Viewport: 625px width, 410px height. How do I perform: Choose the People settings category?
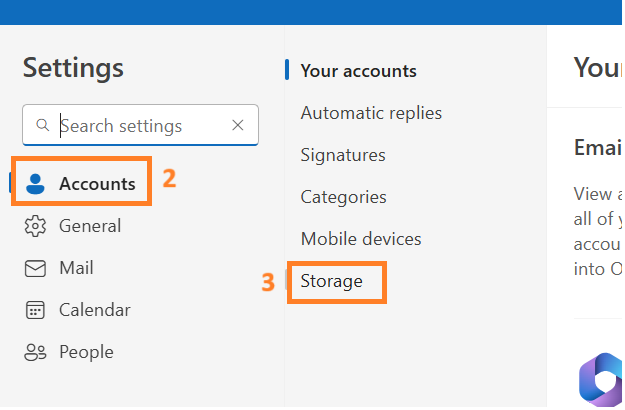69,352
